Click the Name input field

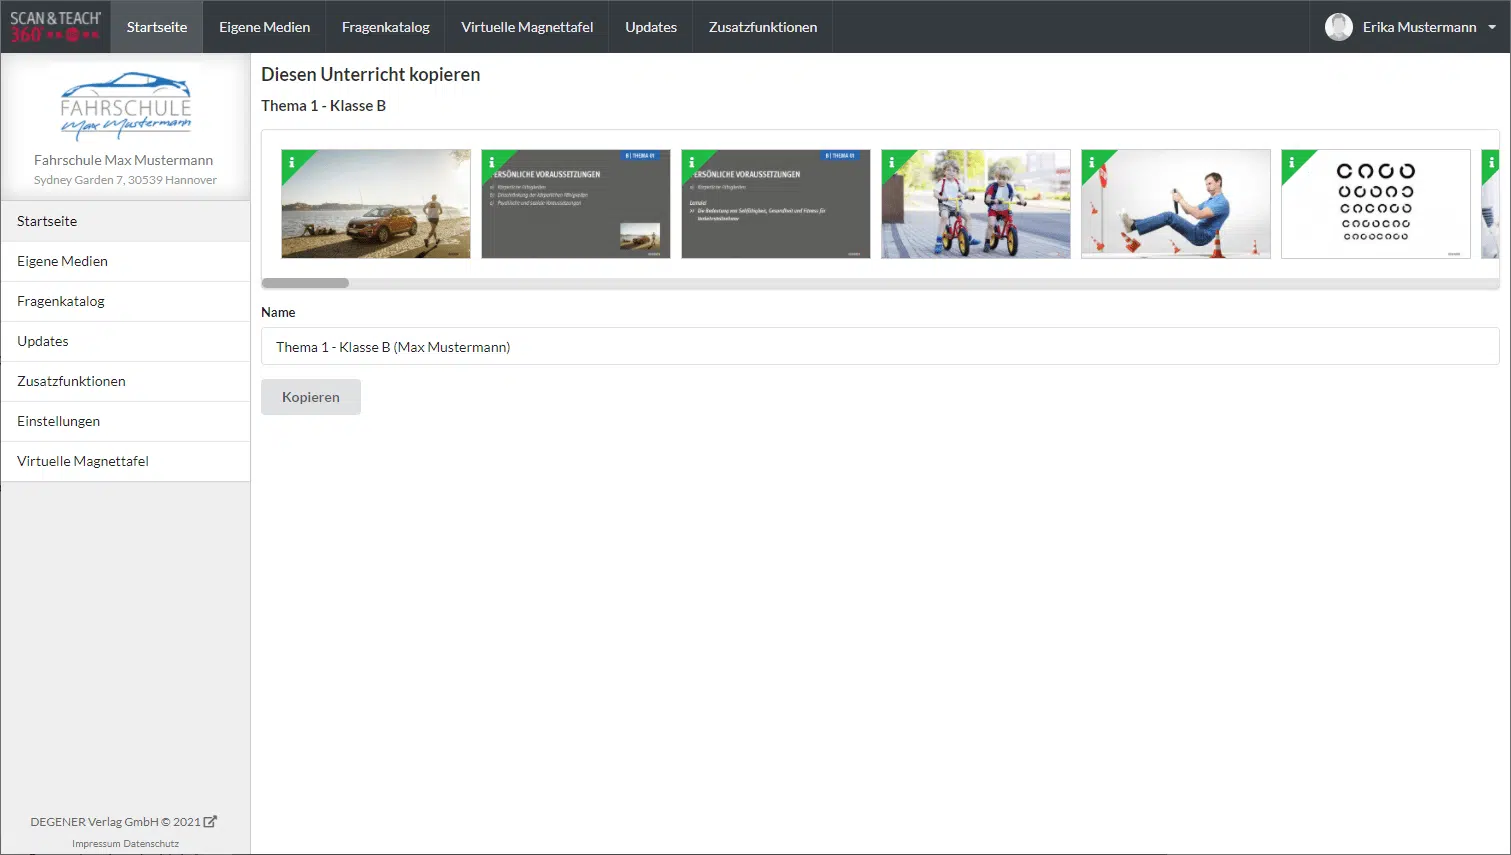(879, 347)
